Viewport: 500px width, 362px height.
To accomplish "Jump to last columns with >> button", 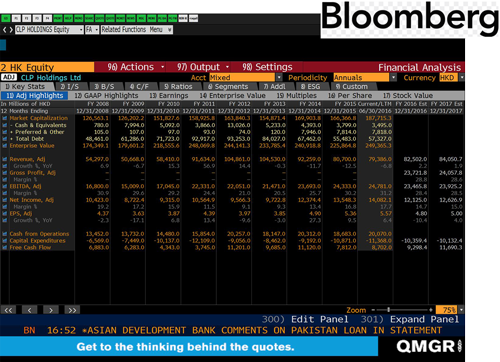I will pyautogui.click(x=72, y=310).
